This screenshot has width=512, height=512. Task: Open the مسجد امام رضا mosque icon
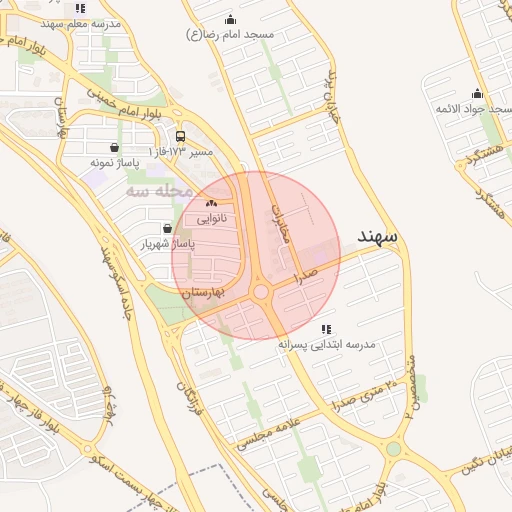230,20
